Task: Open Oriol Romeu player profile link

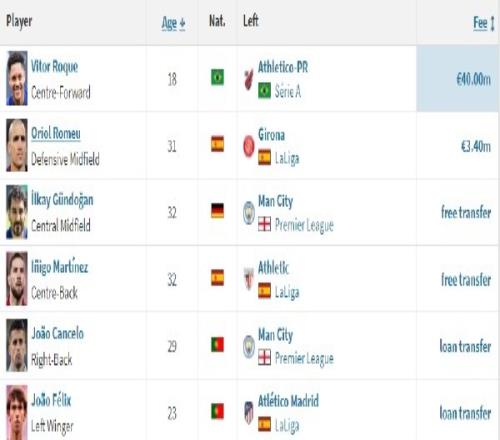Action: pyautogui.click(x=56, y=134)
